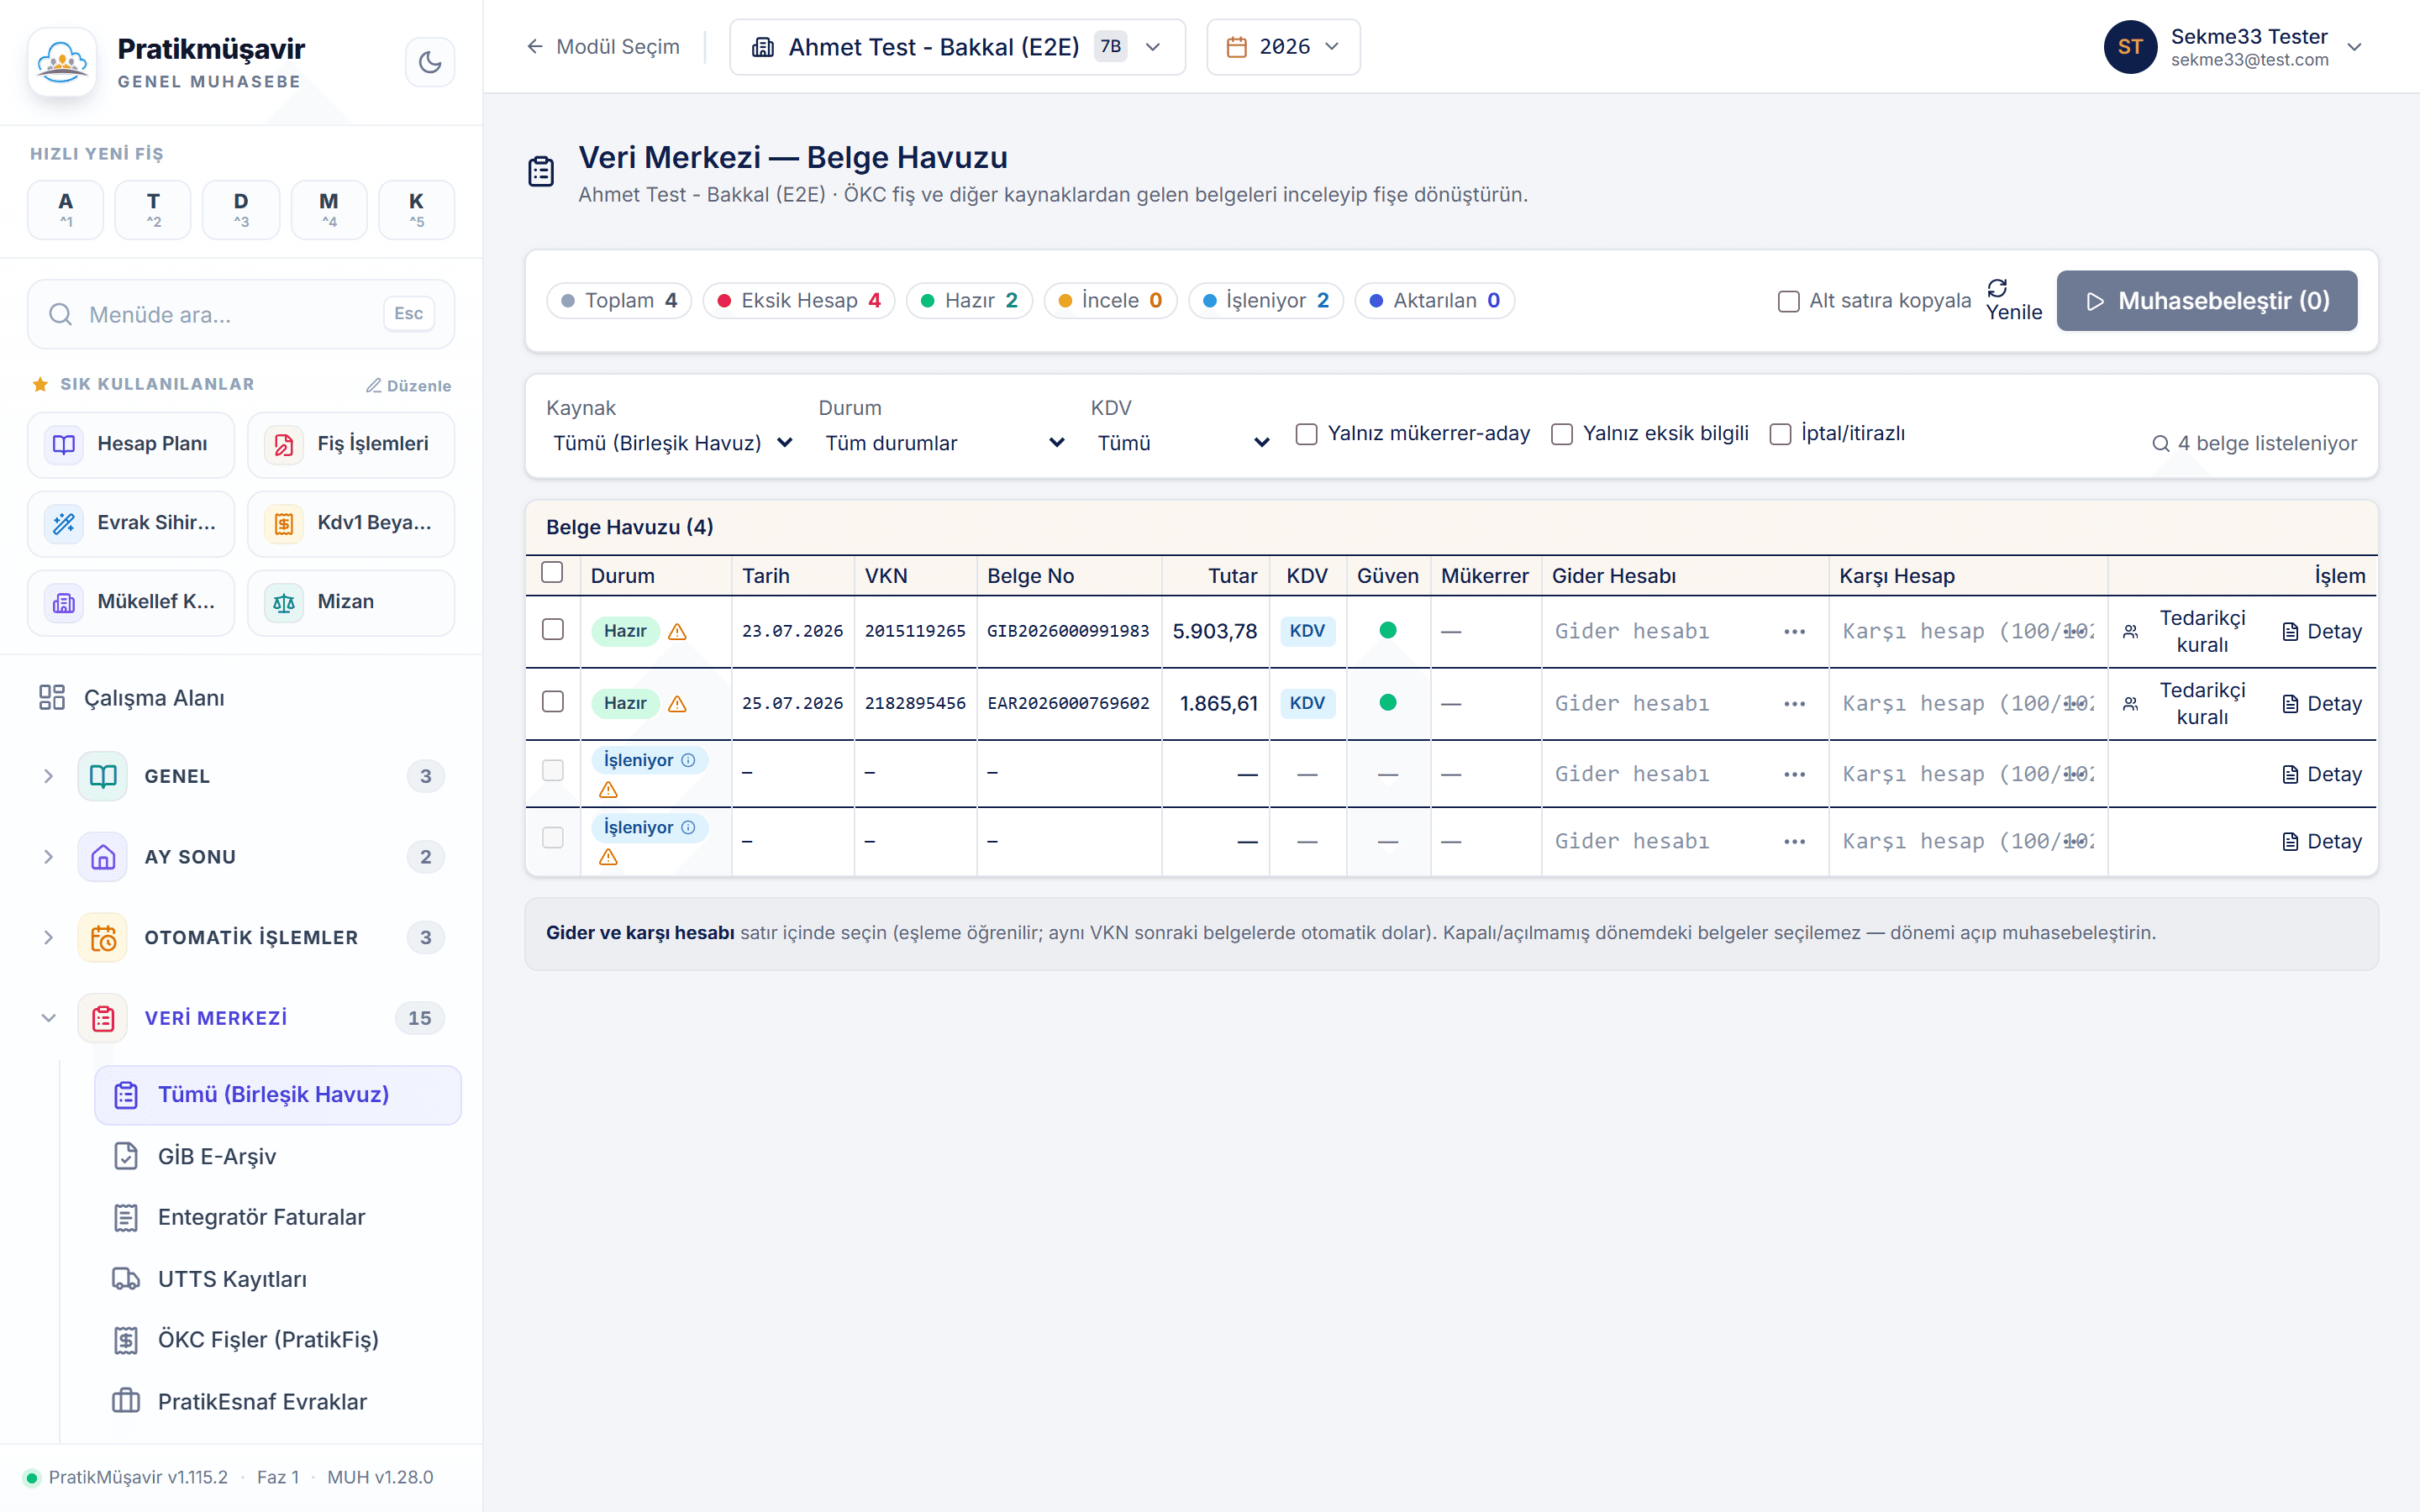This screenshot has height=1512, width=2420.
Task: Click the OTOMATİK İŞLEMLER calendar-clock icon
Action: pyautogui.click(x=103, y=937)
